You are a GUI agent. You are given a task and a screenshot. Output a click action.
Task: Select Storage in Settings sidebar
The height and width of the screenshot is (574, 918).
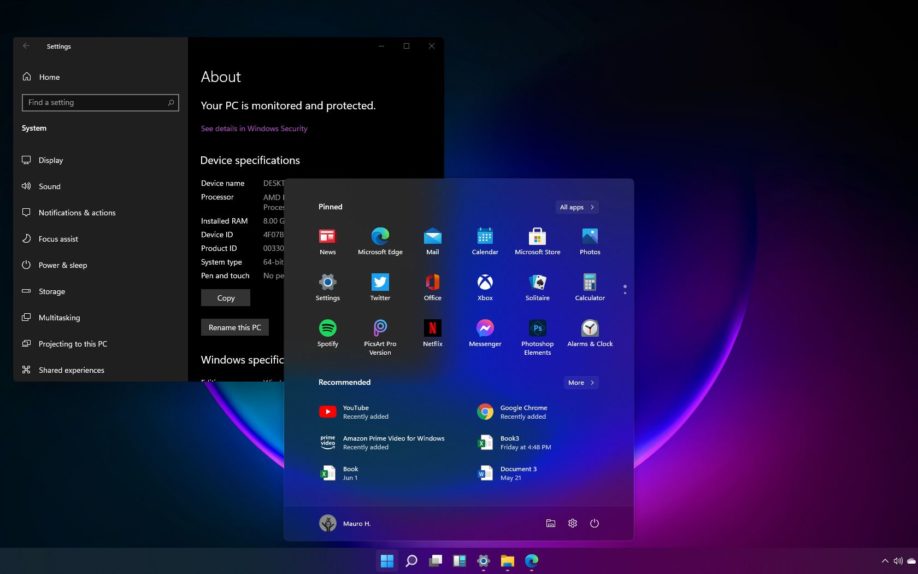pos(43,291)
